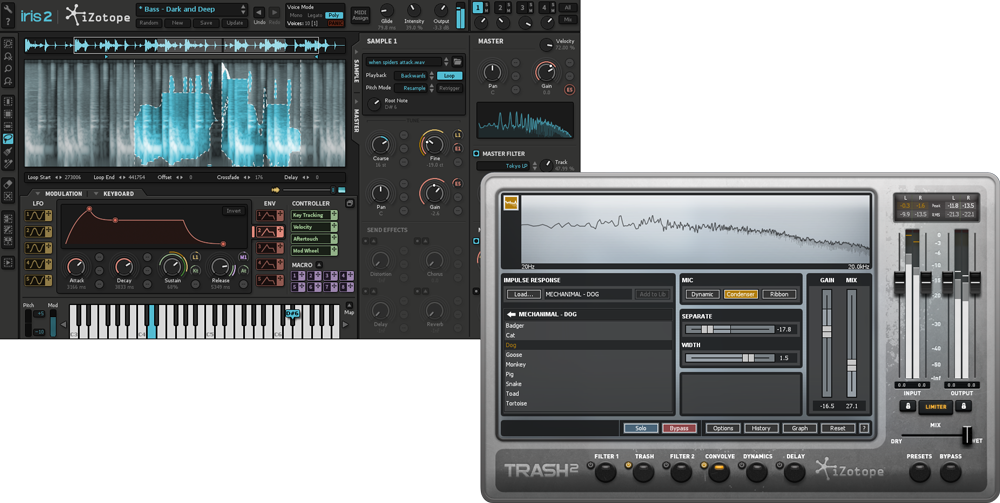Viewport: 1000px width, 503px height.
Task: Click the Width slider handle
Action: [x=749, y=358]
